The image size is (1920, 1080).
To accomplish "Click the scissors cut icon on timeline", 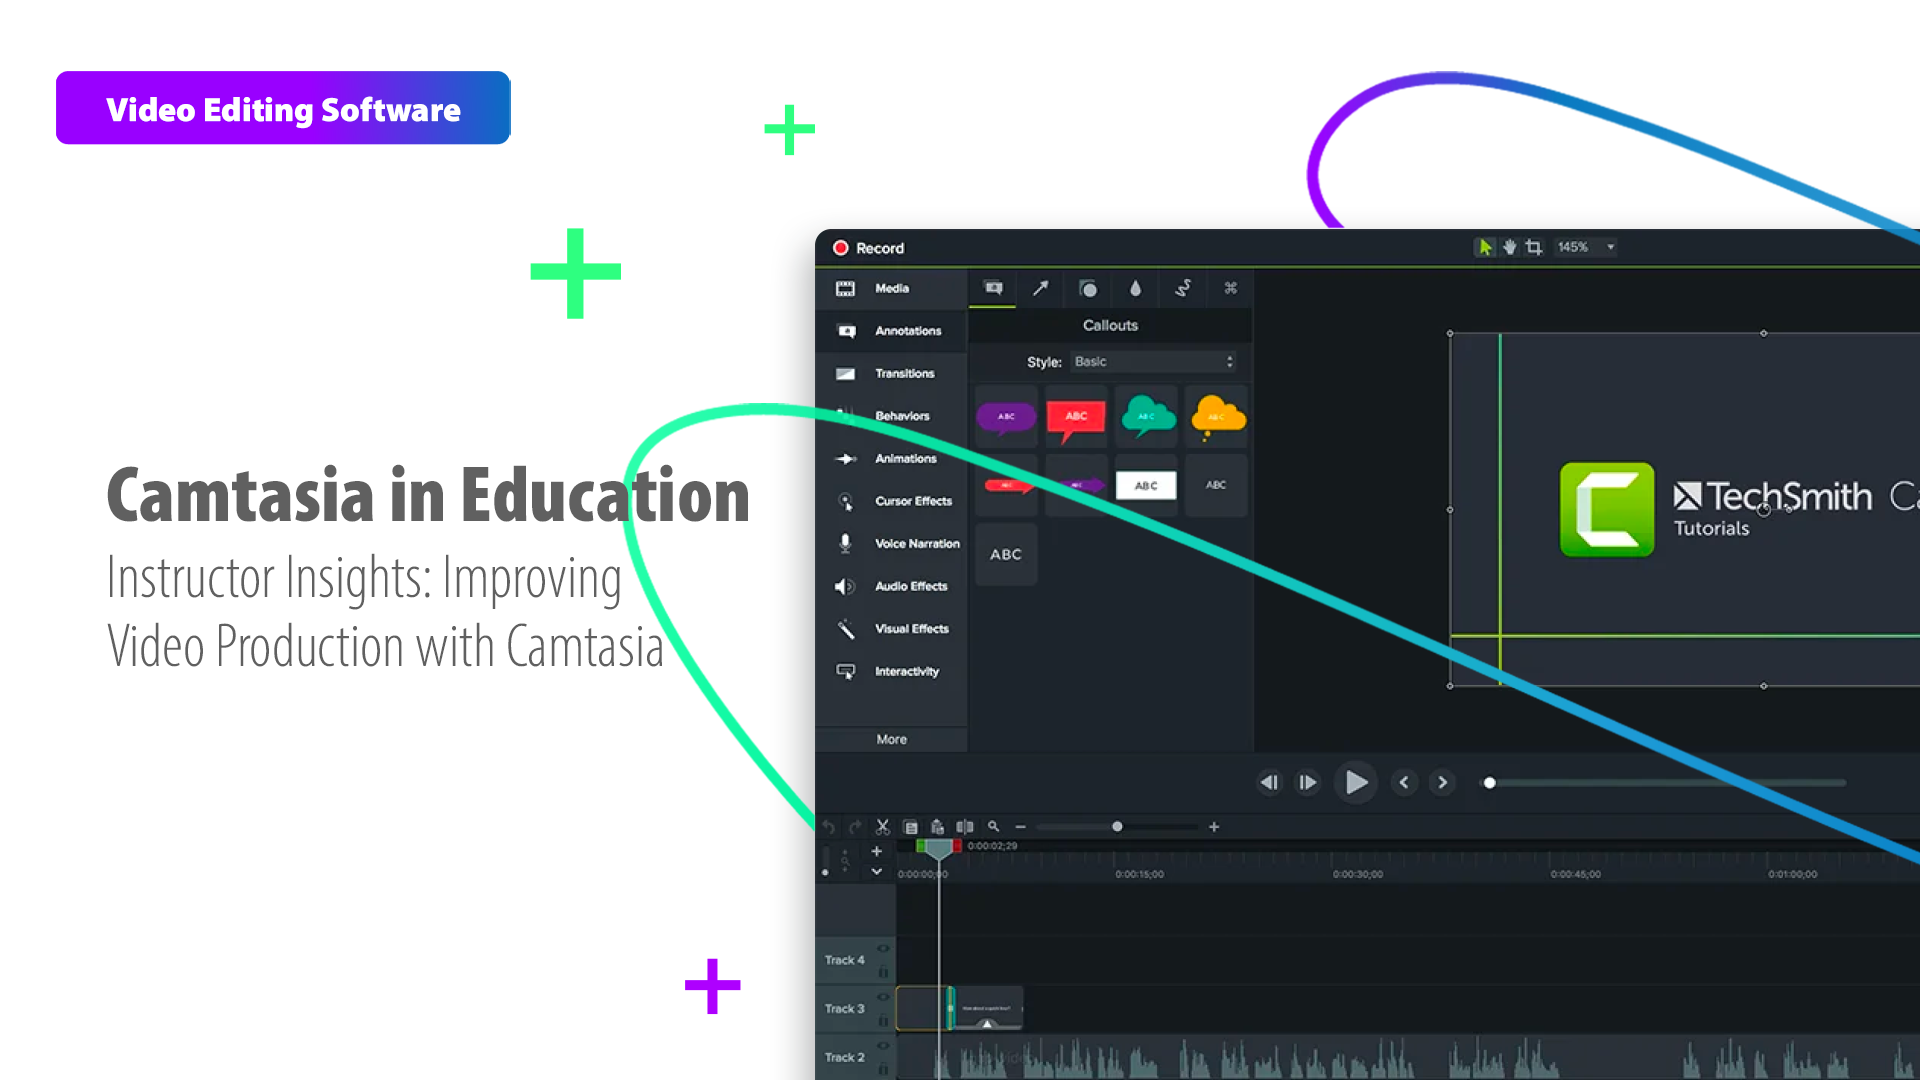I will (x=882, y=827).
